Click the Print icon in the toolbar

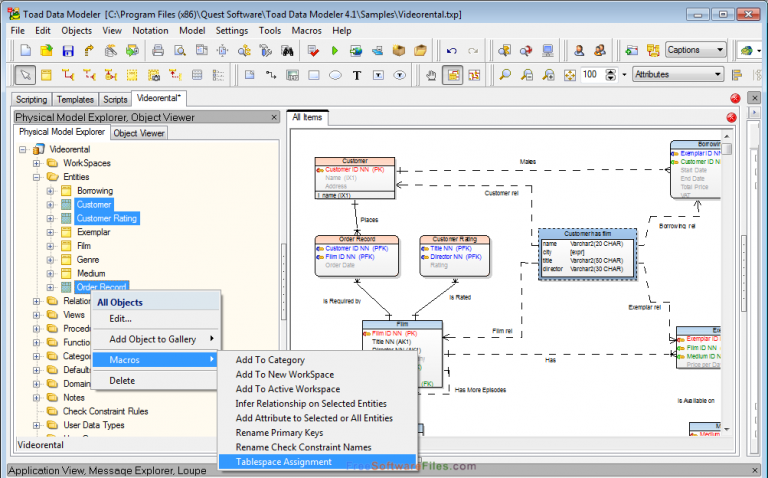[158, 50]
